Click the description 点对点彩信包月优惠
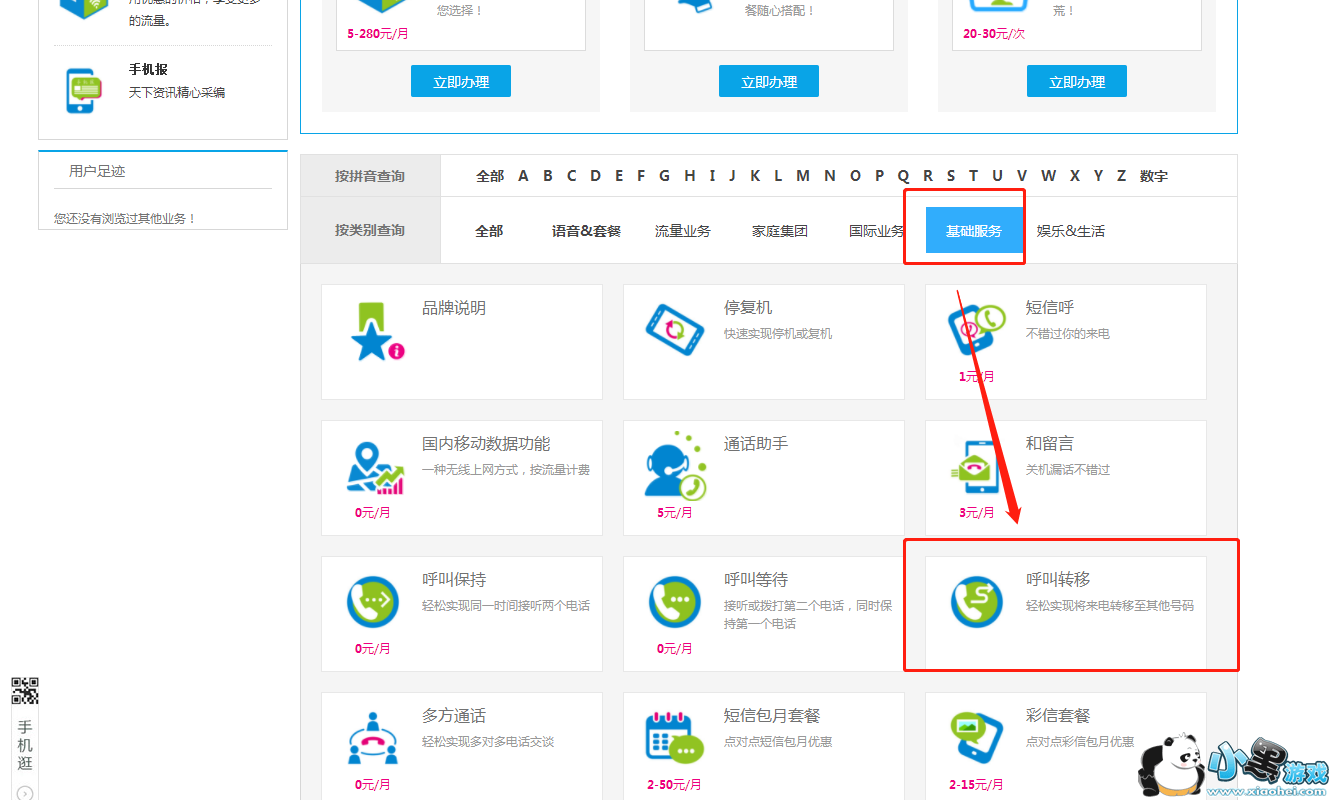The width and height of the screenshot is (1330, 800). (x=1080, y=742)
